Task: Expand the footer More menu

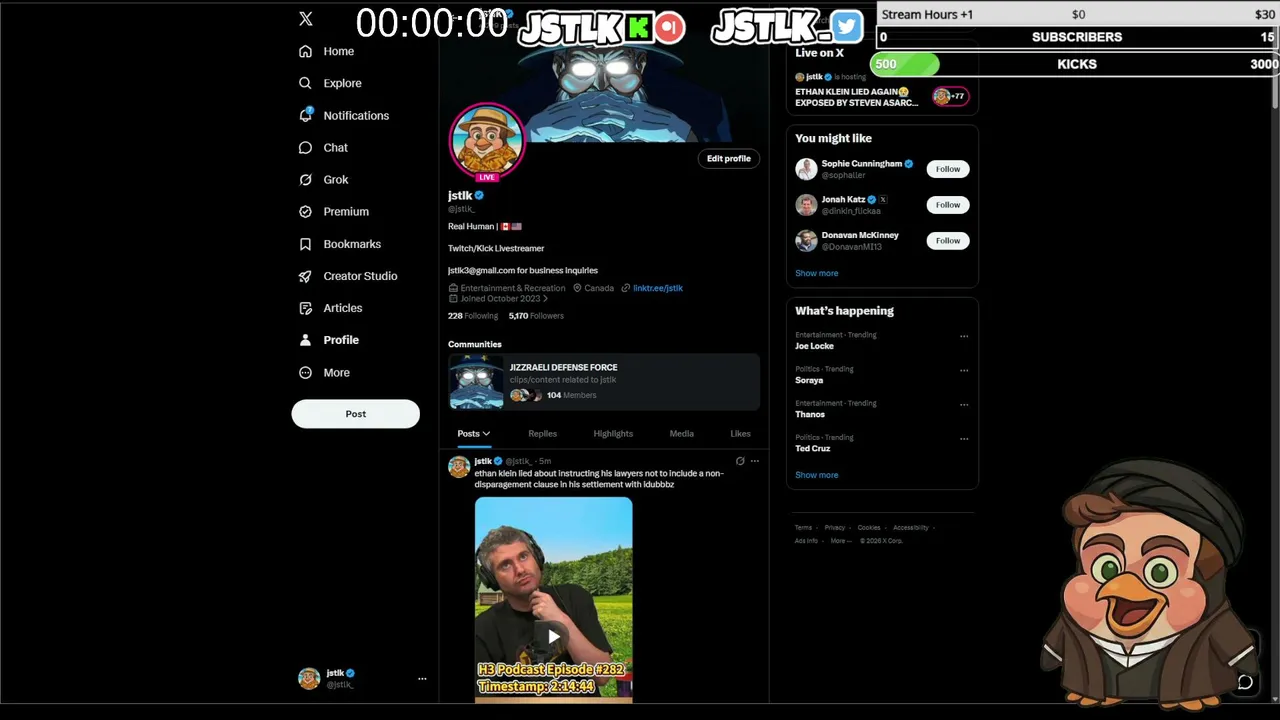Action: 841,541
